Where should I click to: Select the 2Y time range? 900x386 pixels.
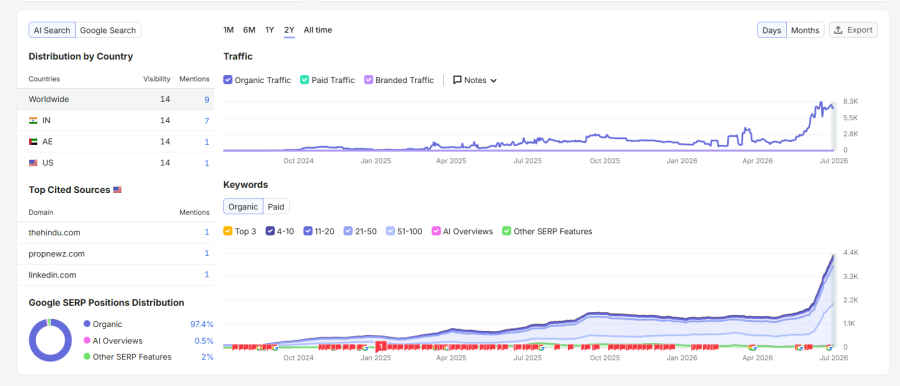(x=289, y=30)
